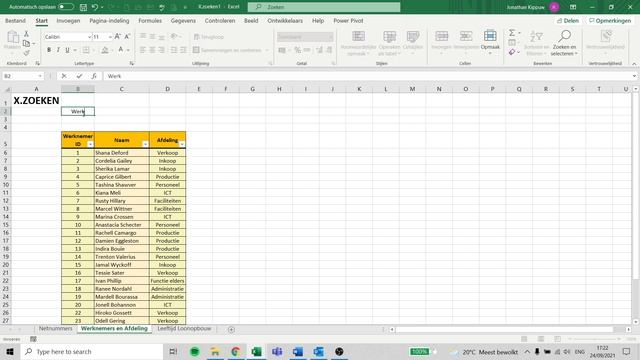Click the vertical scrollbar down arrow

tap(636, 322)
